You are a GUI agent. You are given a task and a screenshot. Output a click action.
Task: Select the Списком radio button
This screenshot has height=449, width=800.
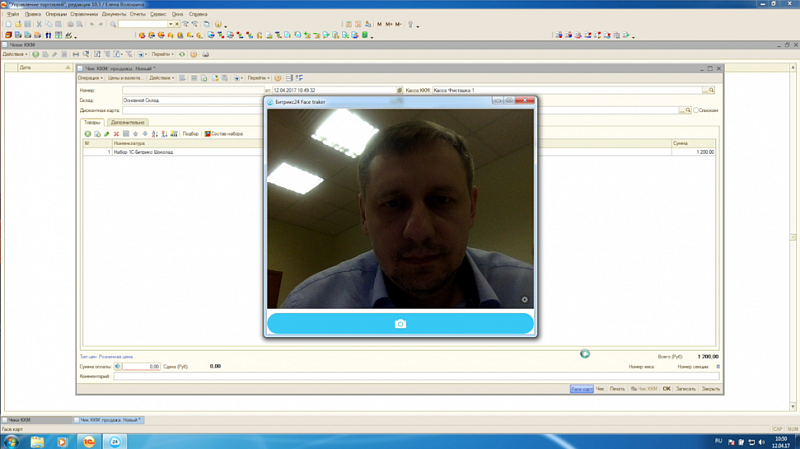(695, 110)
